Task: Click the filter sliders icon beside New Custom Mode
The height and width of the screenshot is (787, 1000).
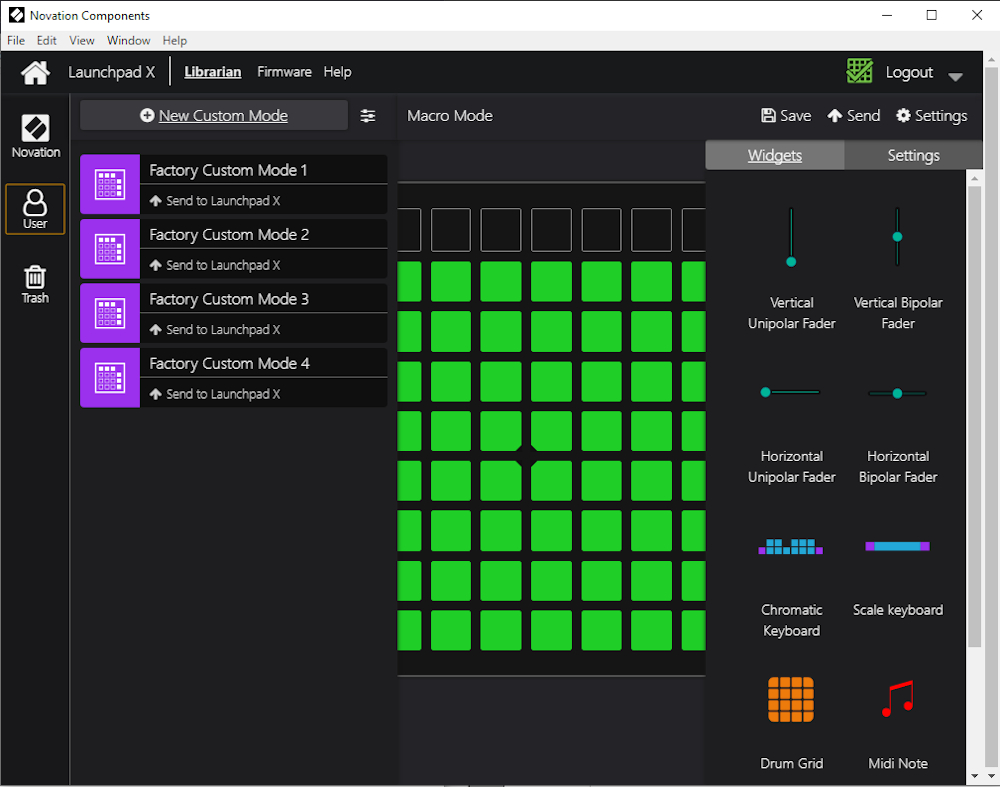Action: 368,116
